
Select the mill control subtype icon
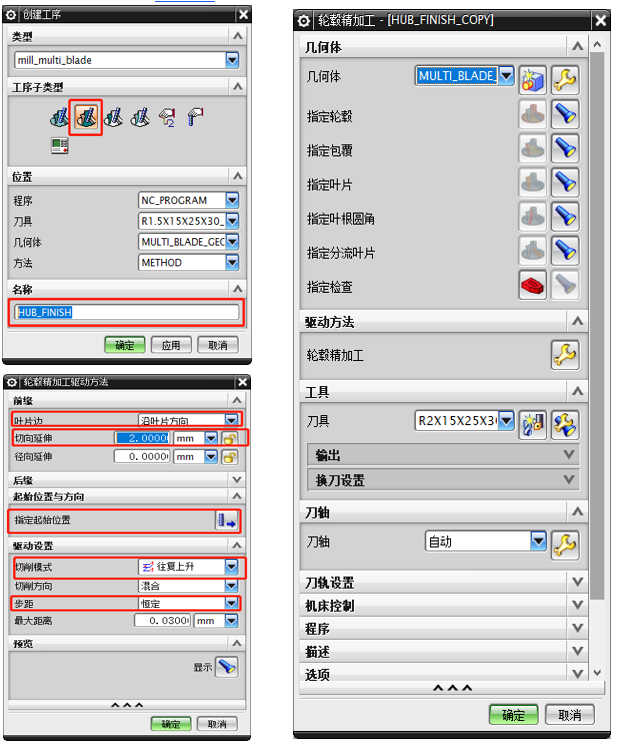(x=168, y=117)
